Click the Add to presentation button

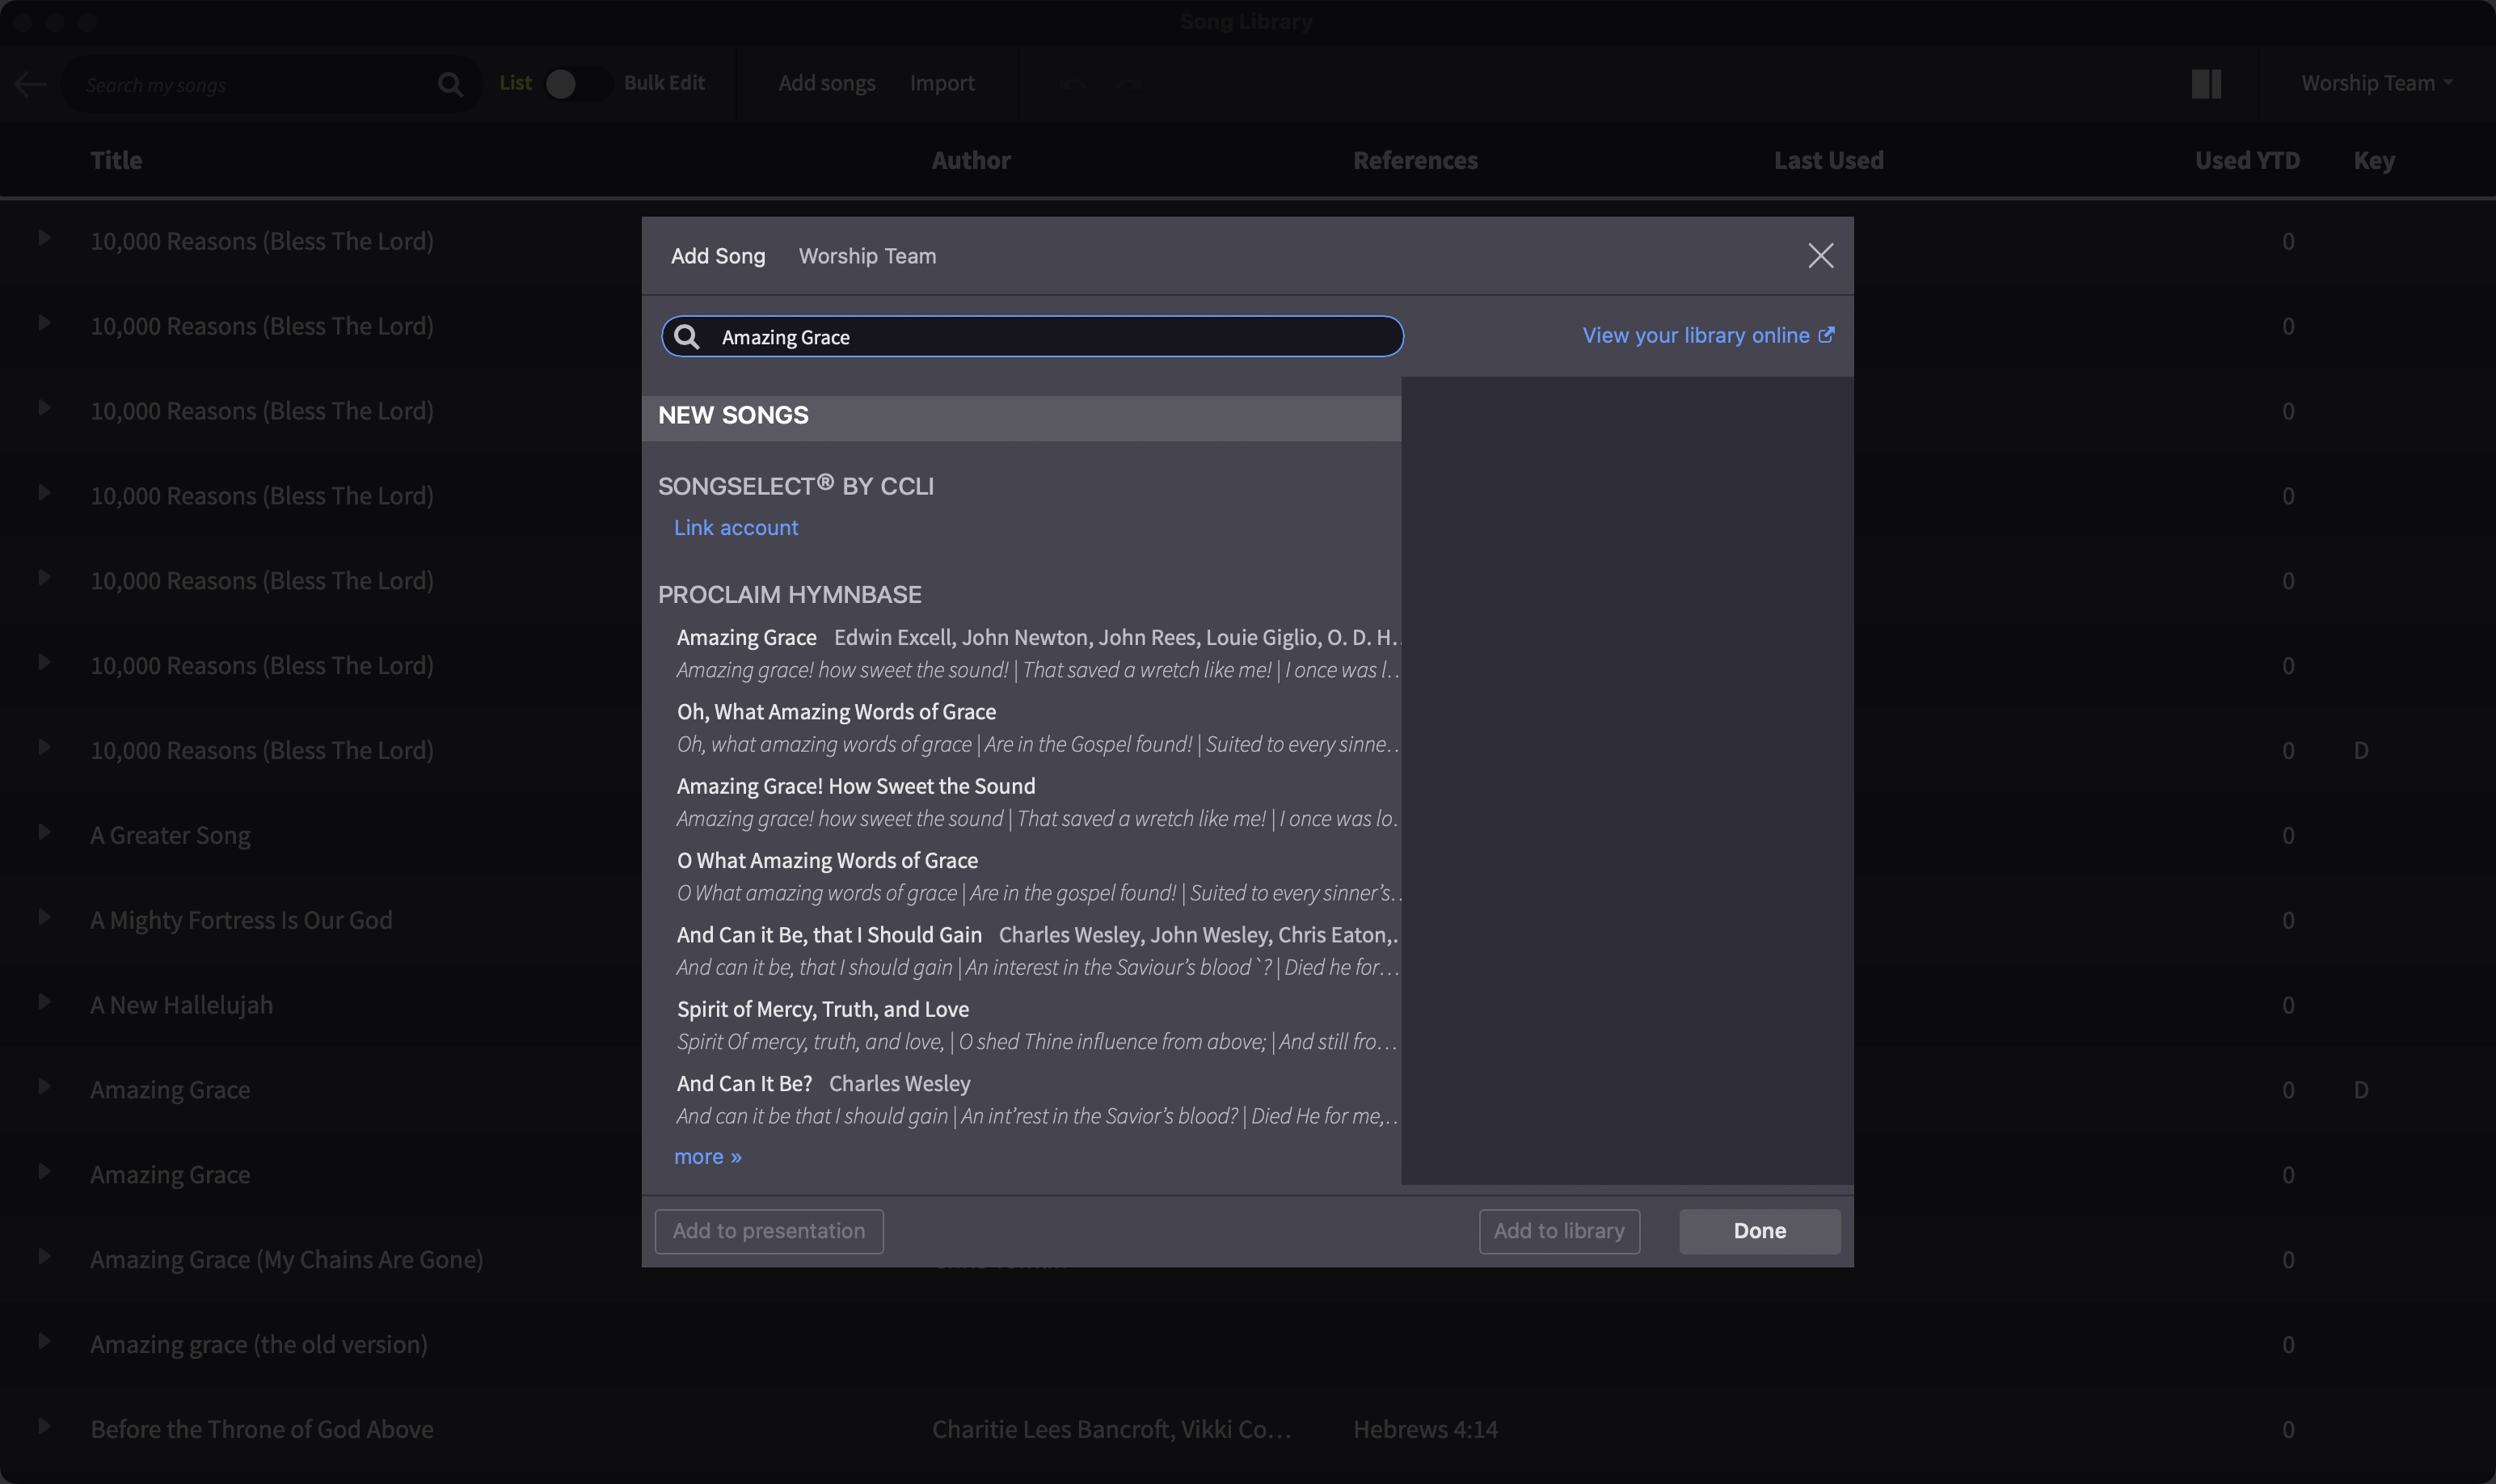coord(769,1231)
